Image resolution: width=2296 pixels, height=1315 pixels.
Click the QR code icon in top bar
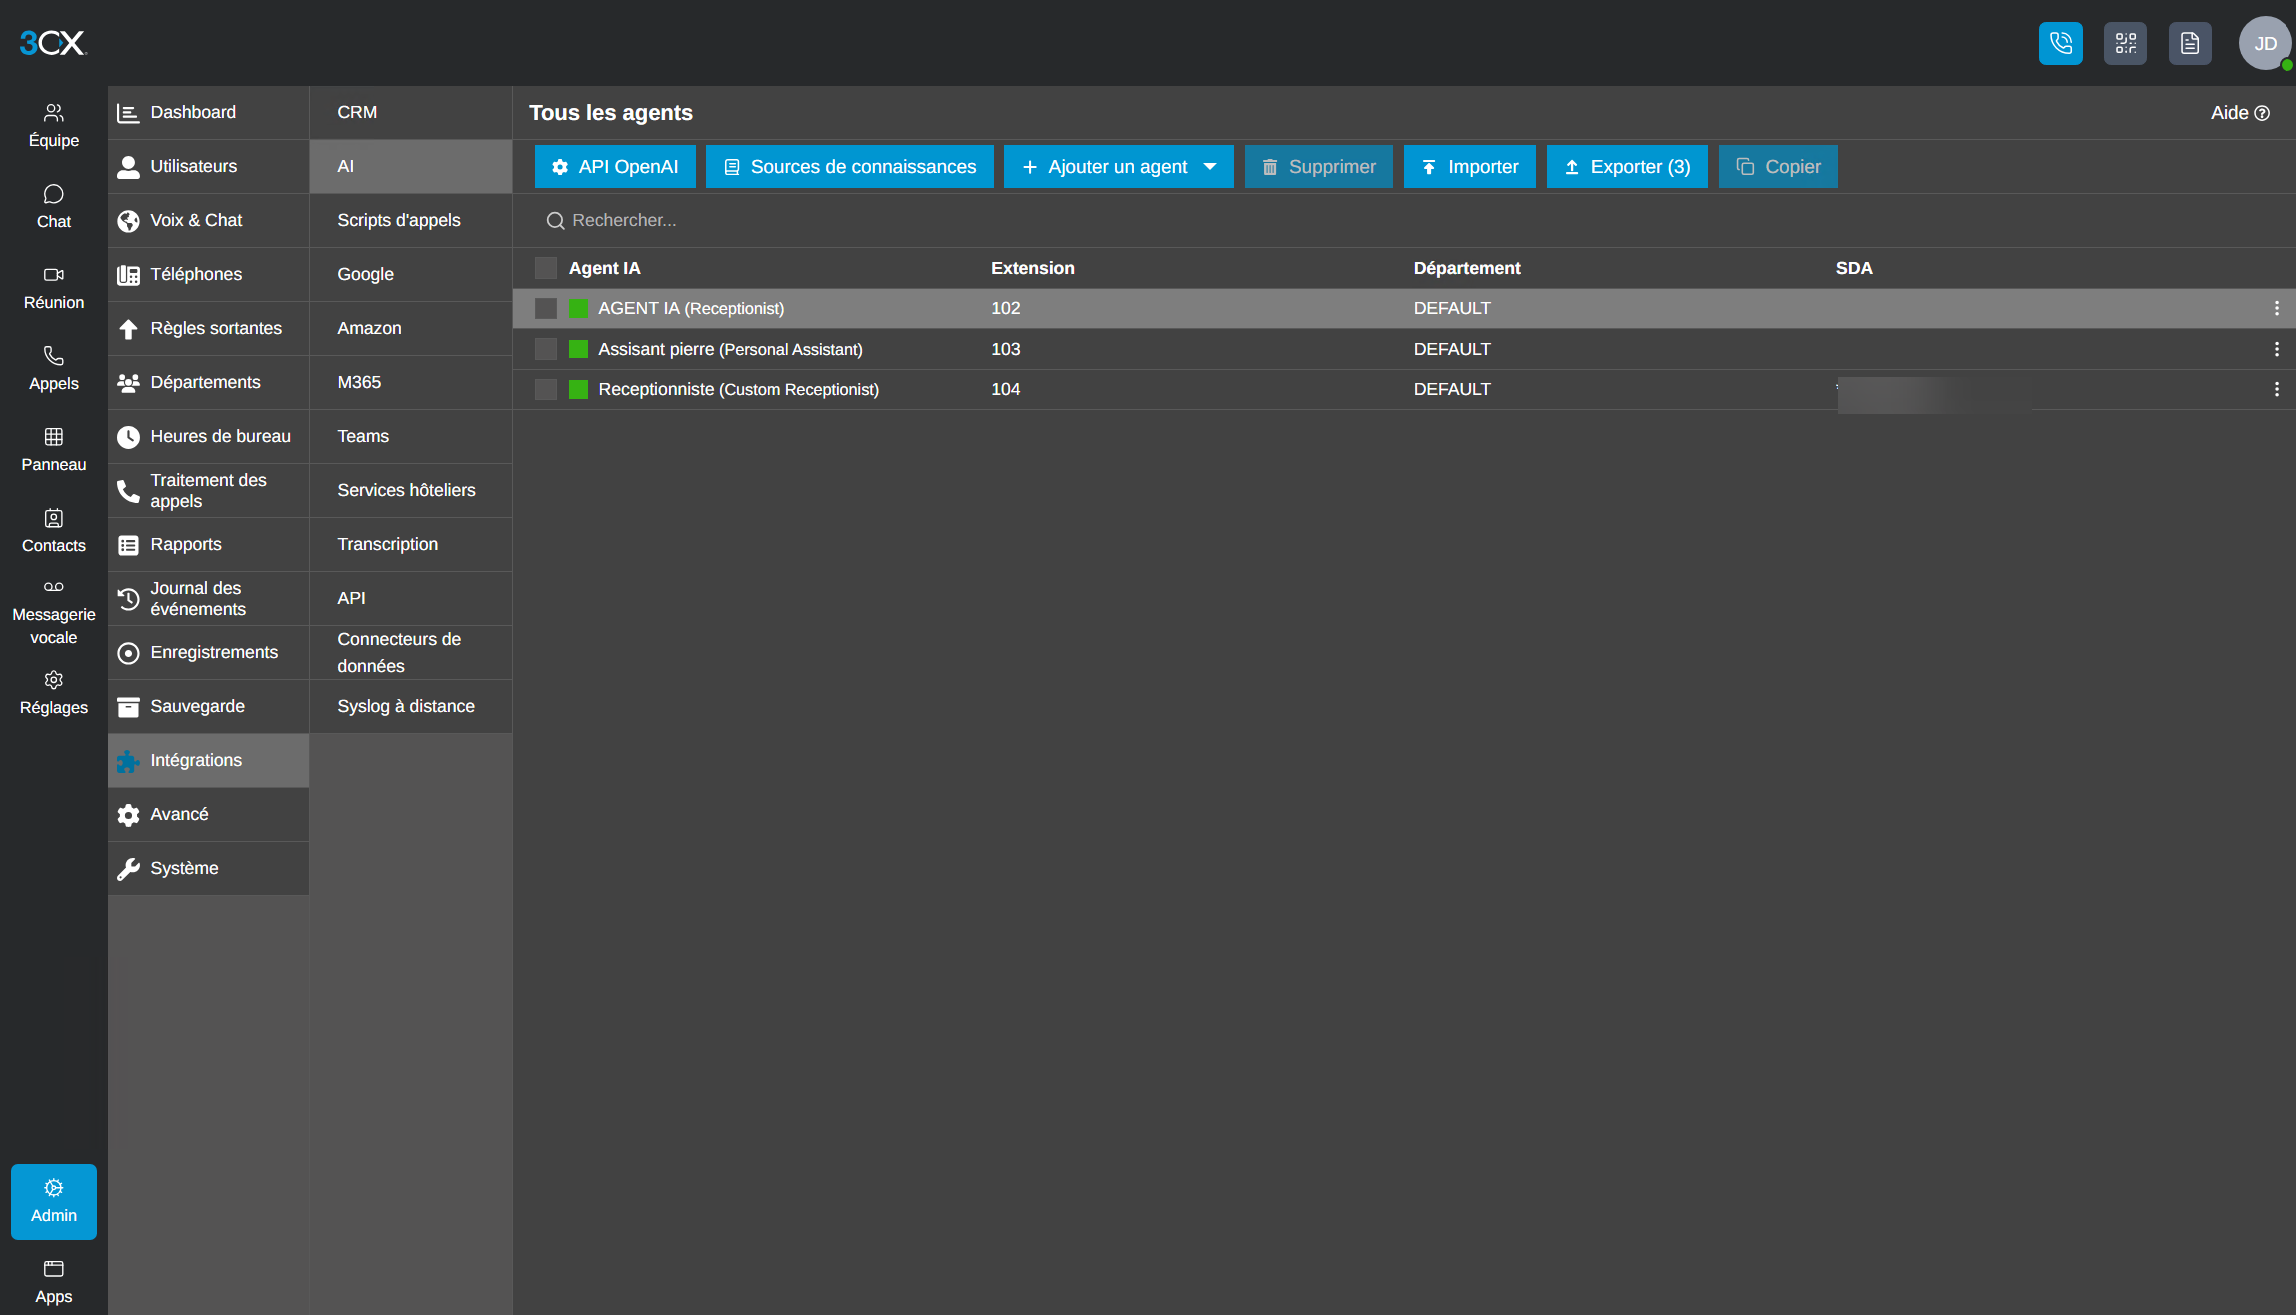pos(2125,43)
